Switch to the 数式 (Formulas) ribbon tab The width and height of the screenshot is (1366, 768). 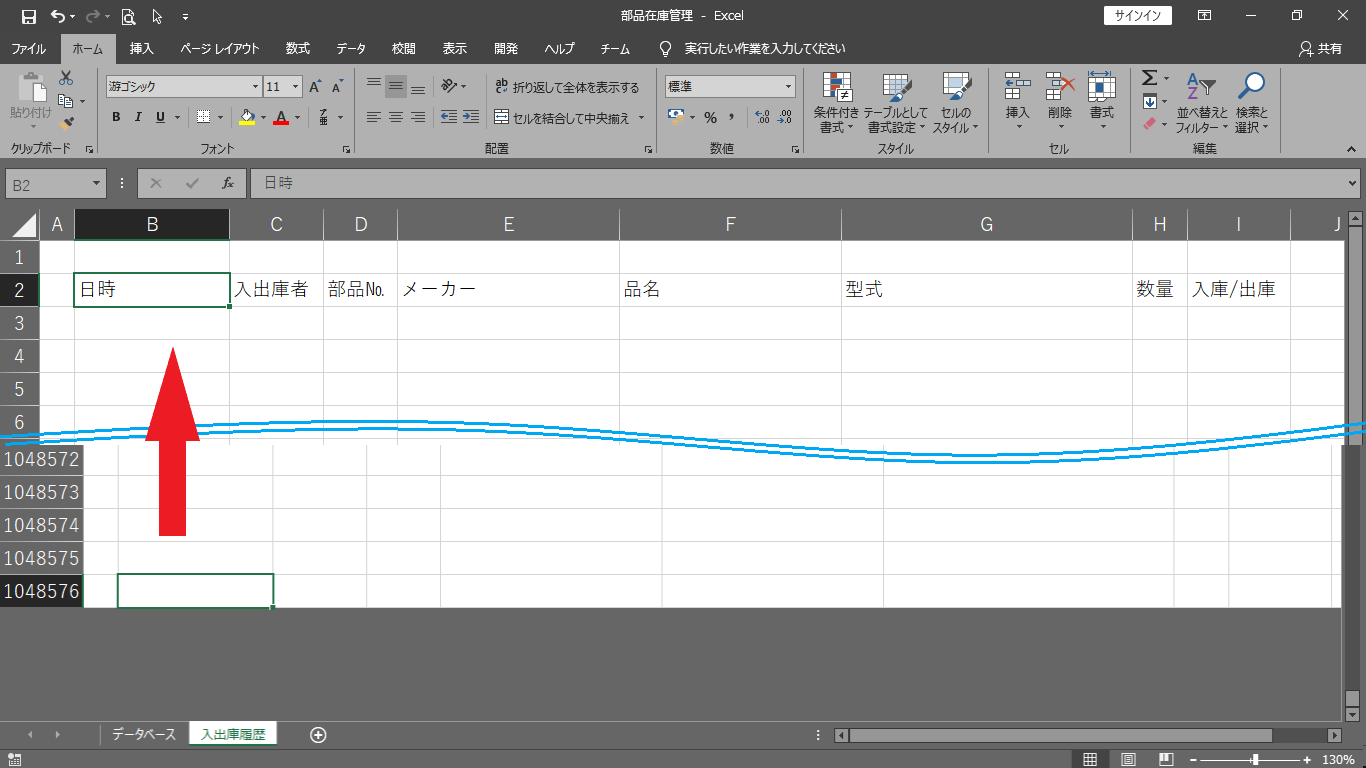[298, 48]
